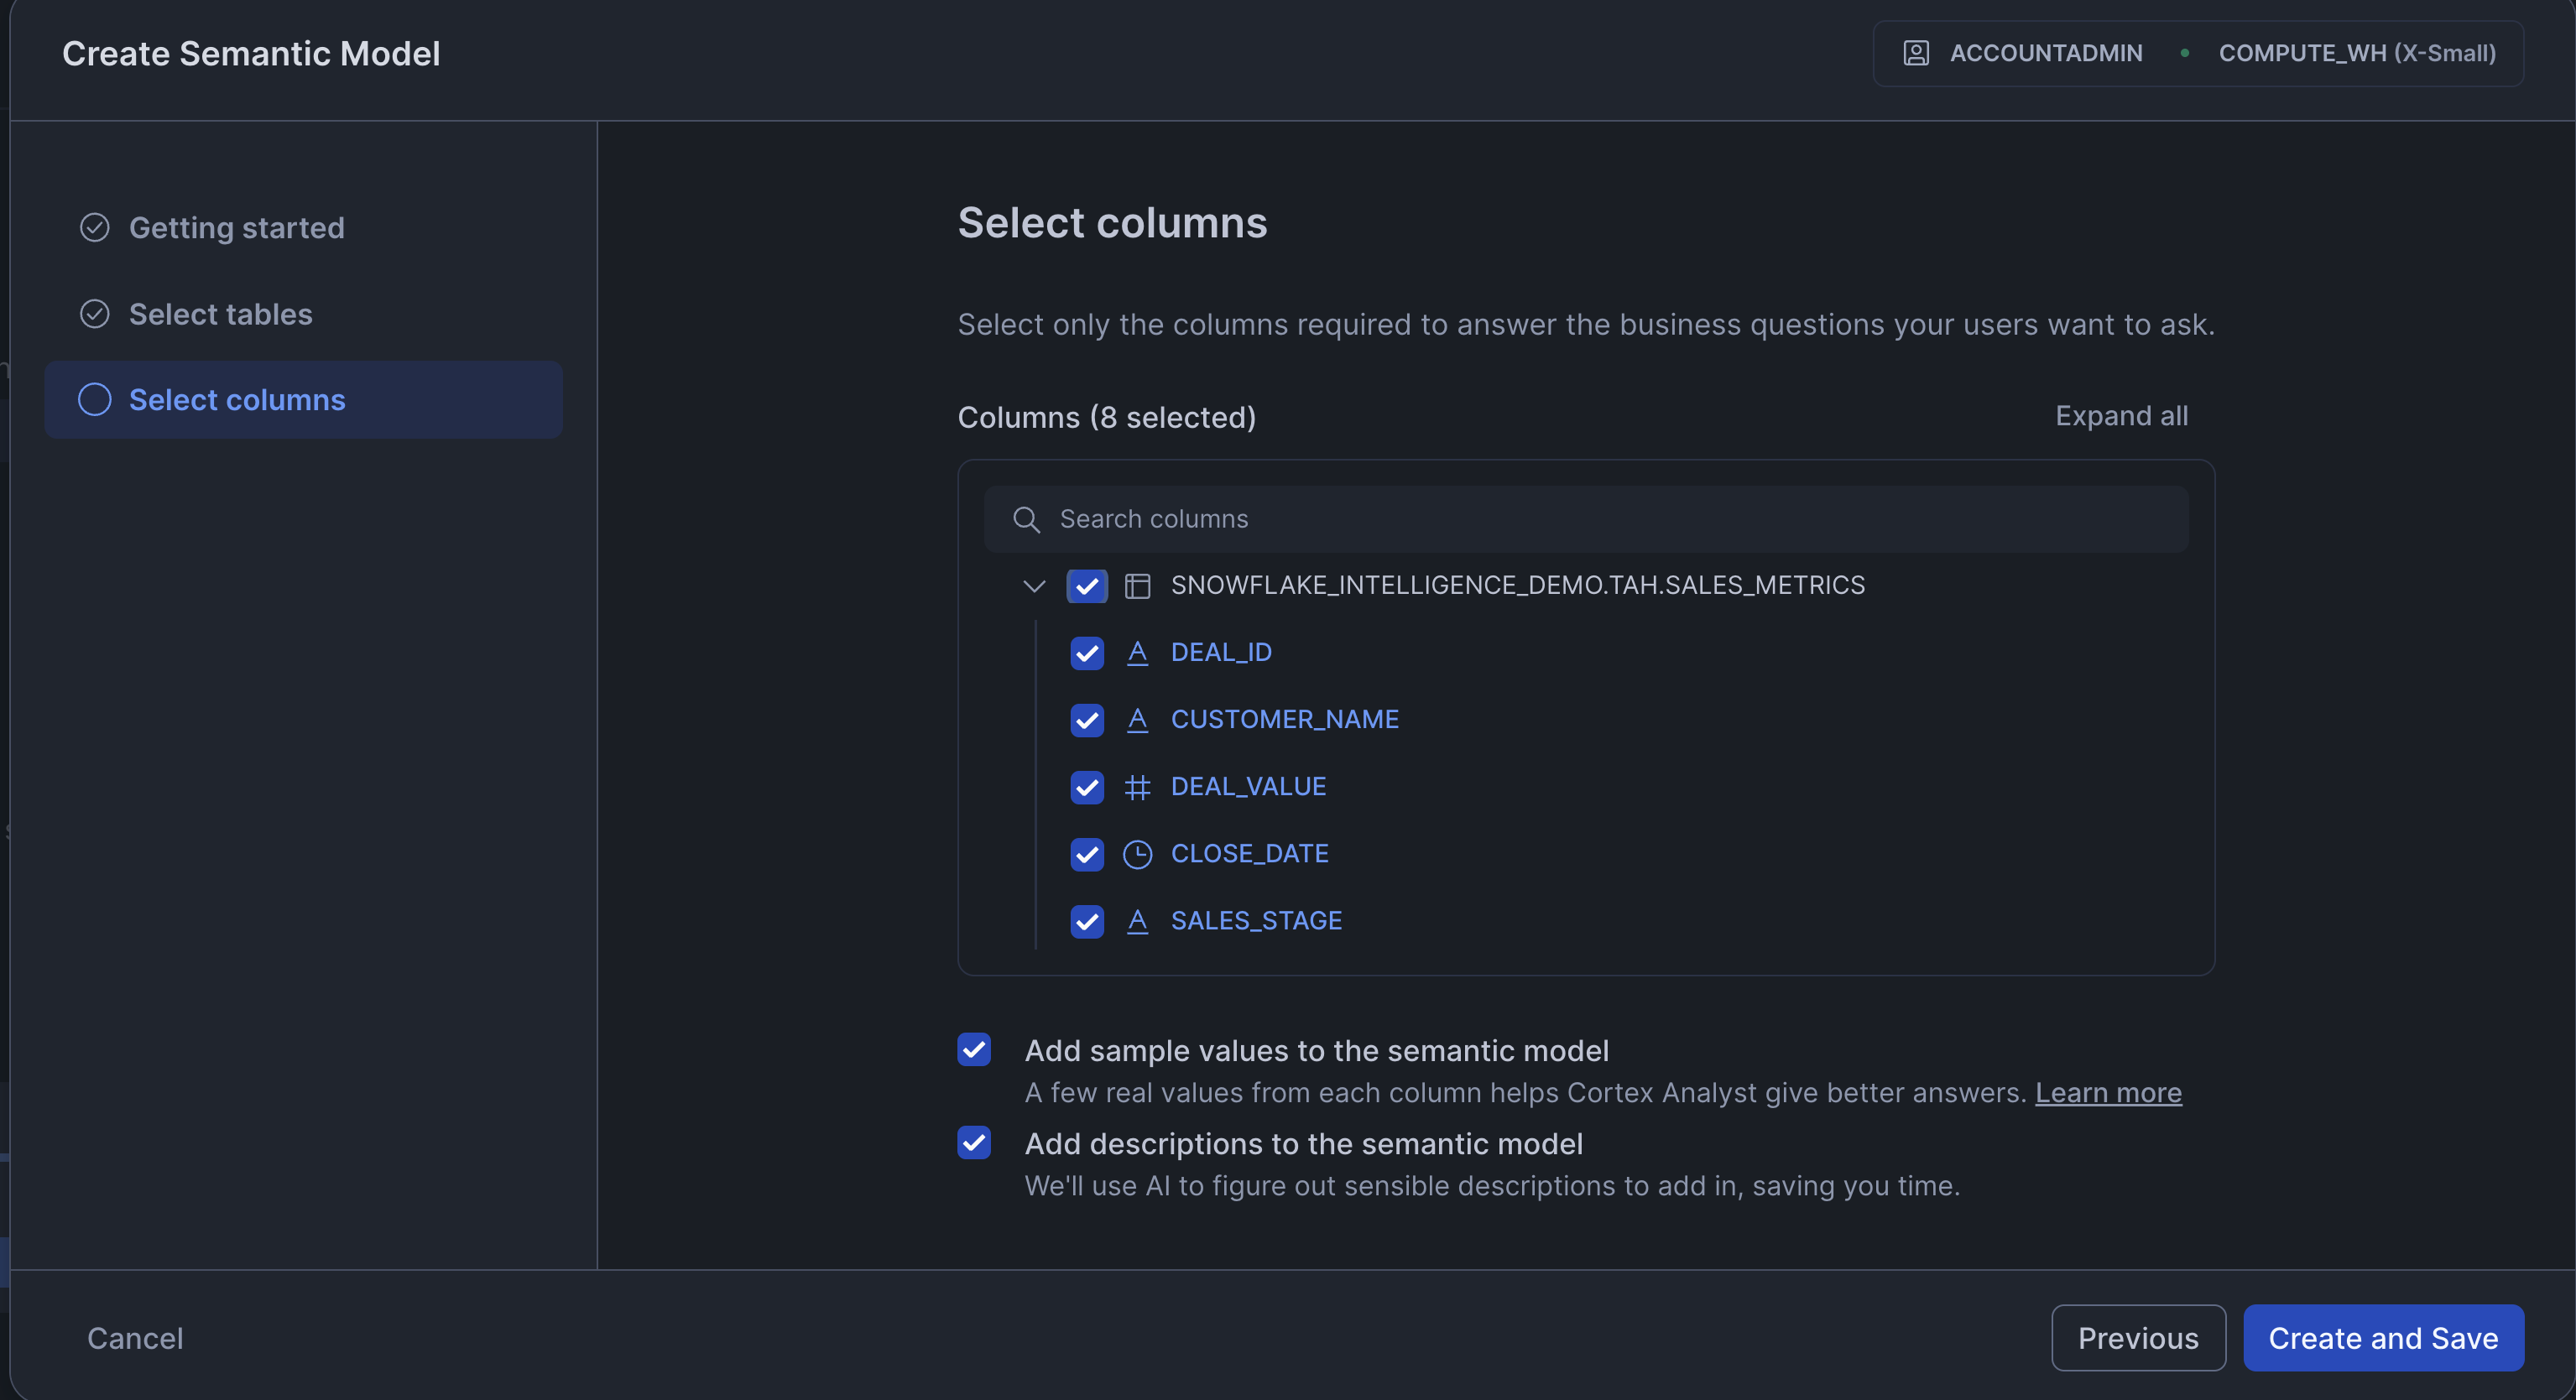Click the table icon beside SALES_METRICS
The width and height of the screenshot is (2576, 1400).
coord(1137,586)
